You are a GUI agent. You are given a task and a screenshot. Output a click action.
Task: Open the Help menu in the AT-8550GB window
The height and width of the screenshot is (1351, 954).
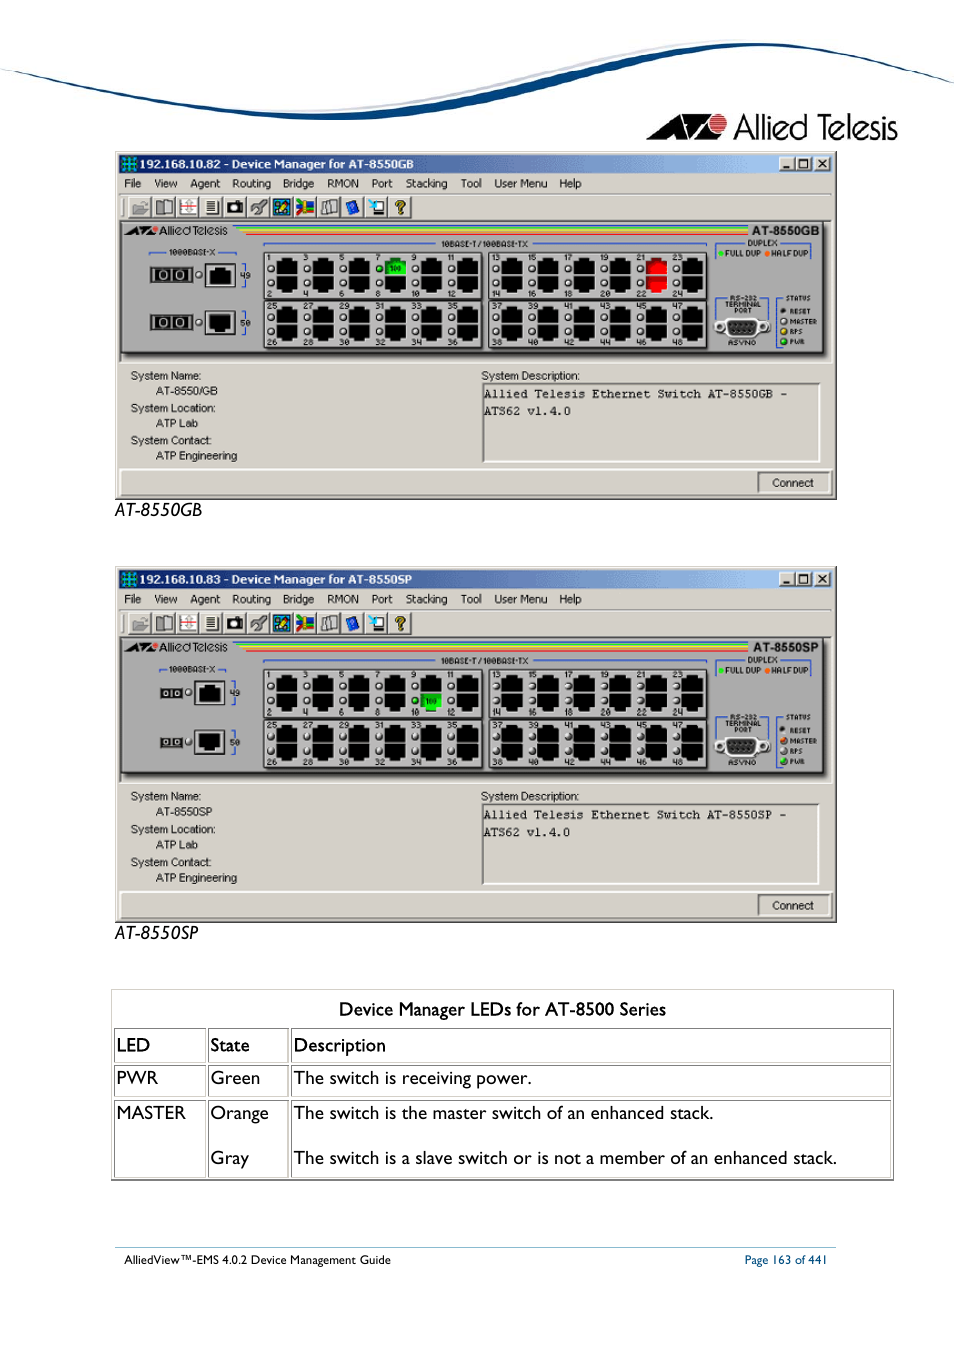tap(570, 184)
